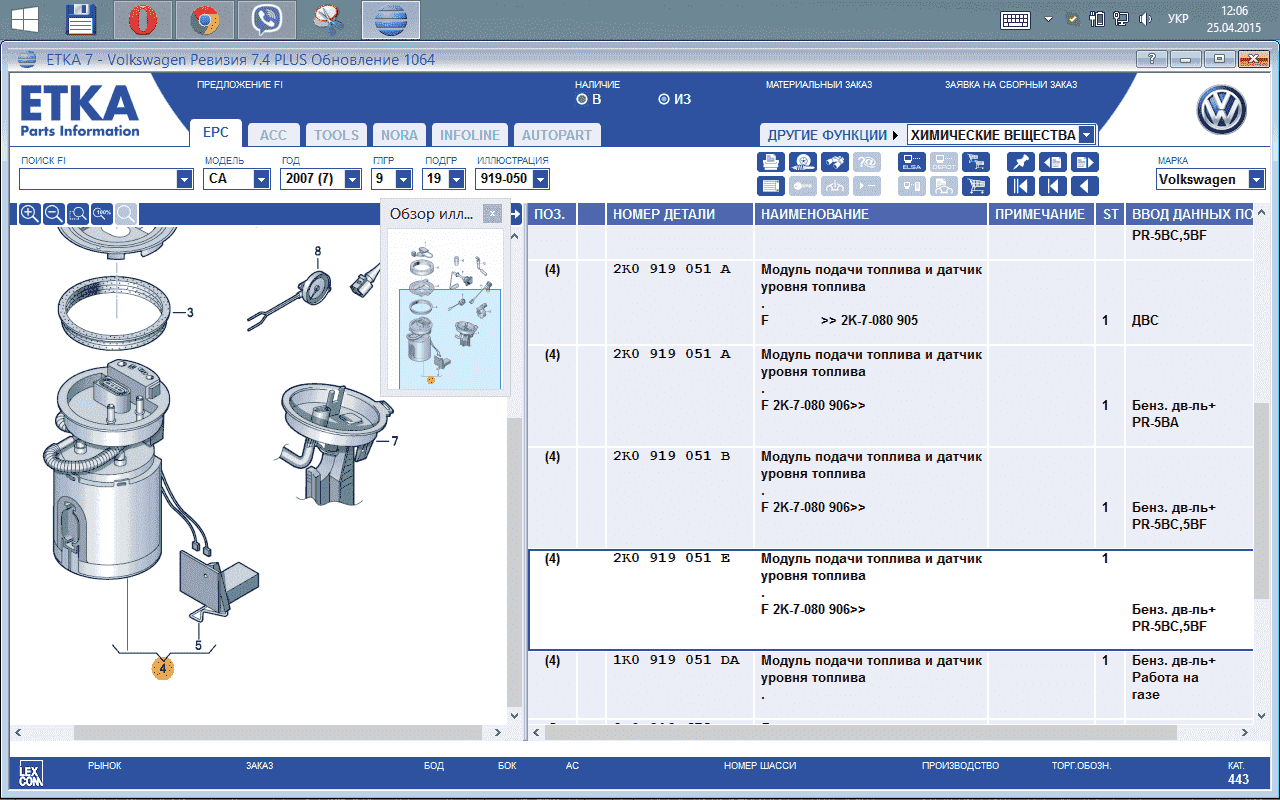
Task: Click part number 1K0 919 051 DA
Action: (x=676, y=660)
